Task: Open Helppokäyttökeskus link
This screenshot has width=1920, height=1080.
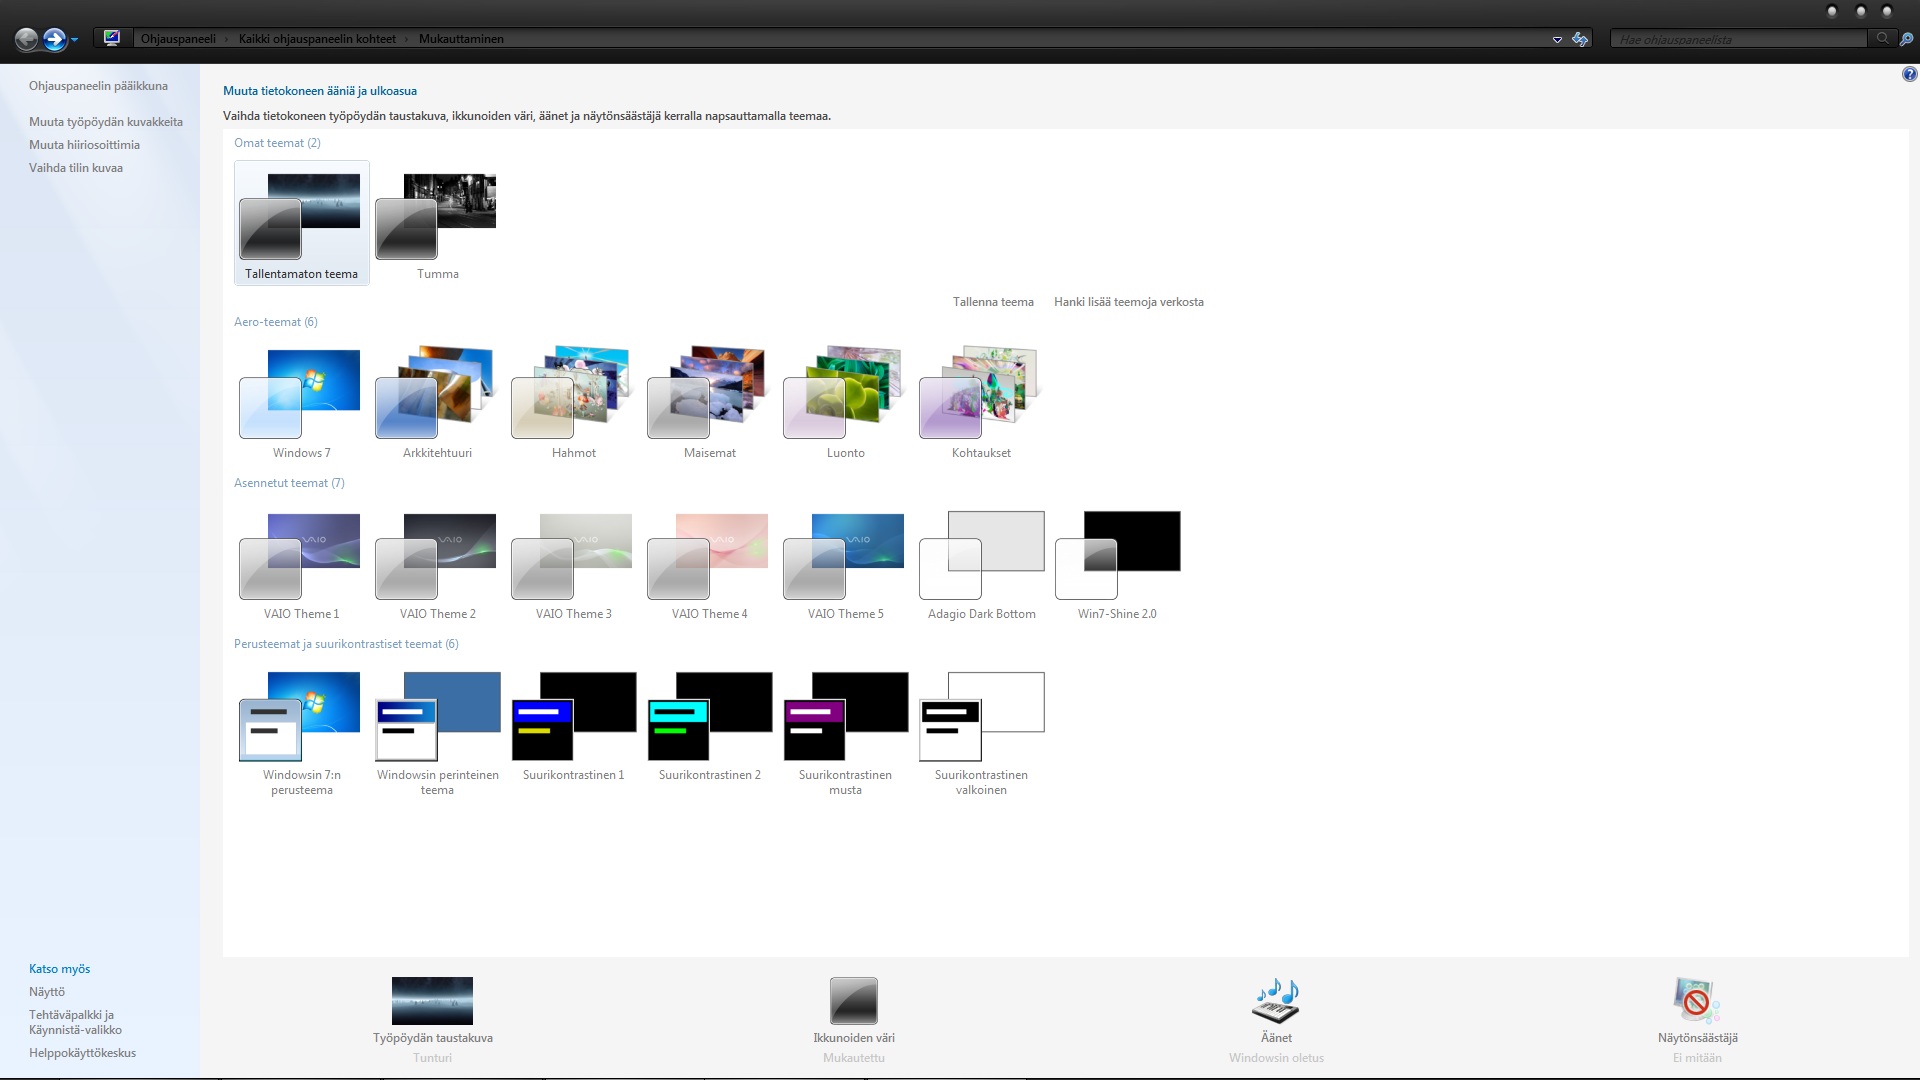Action: (x=82, y=1053)
